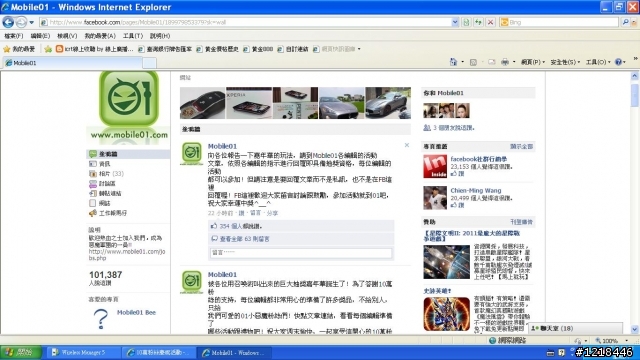Click into the Bing search box
The height and width of the screenshot is (360, 640).
(x=559, y=22)
